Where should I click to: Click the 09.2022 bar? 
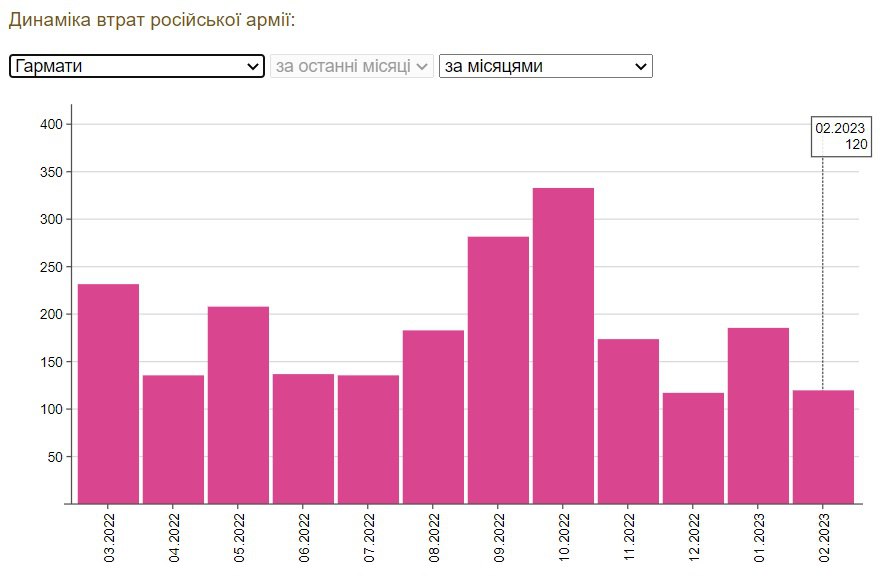[498, 370]
